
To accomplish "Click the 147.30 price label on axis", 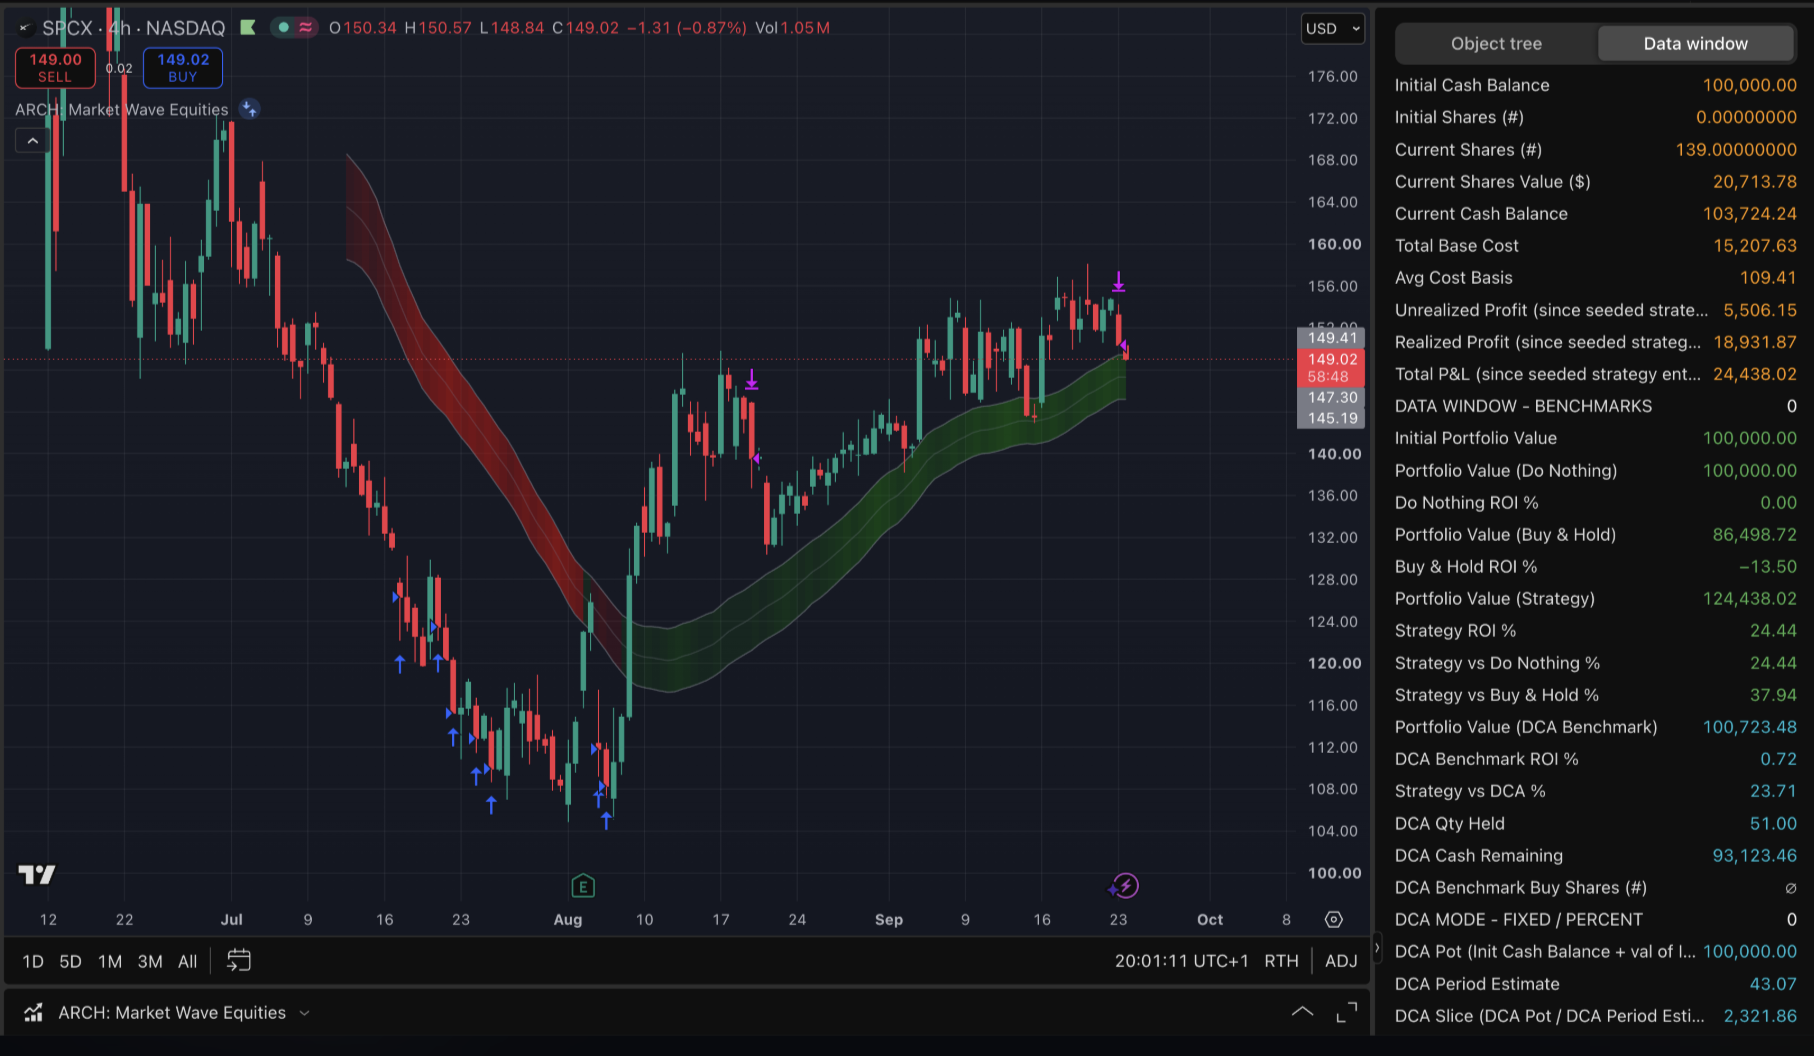I will pos(1331,398).
